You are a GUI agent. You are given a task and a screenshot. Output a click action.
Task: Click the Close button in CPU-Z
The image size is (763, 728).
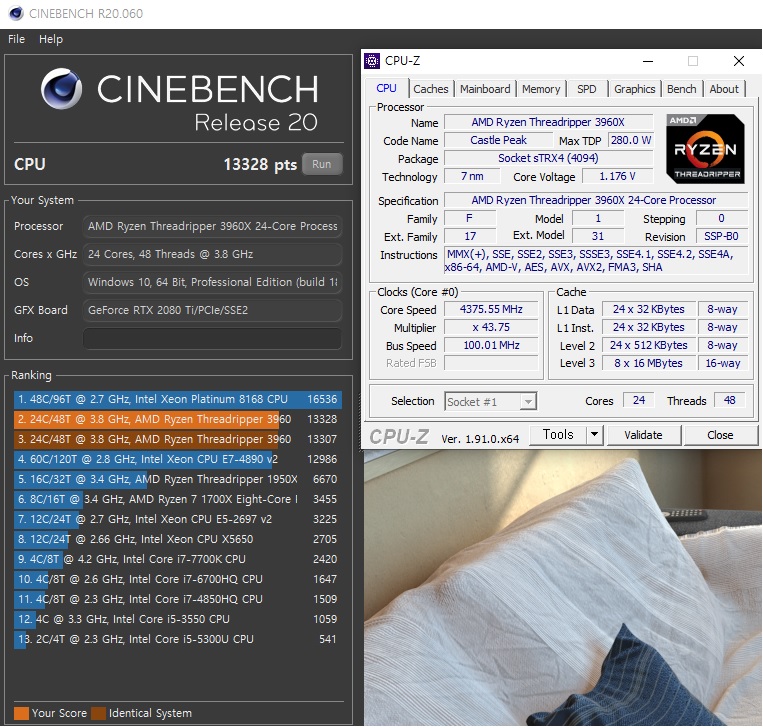coord(720,435)
